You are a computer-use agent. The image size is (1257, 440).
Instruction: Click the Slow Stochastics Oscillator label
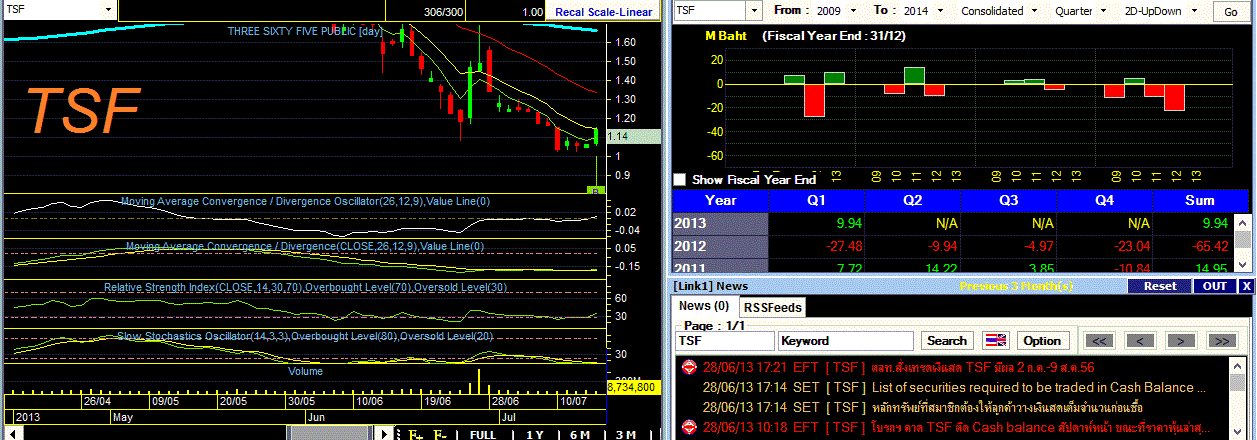click(x=305, y=336)
